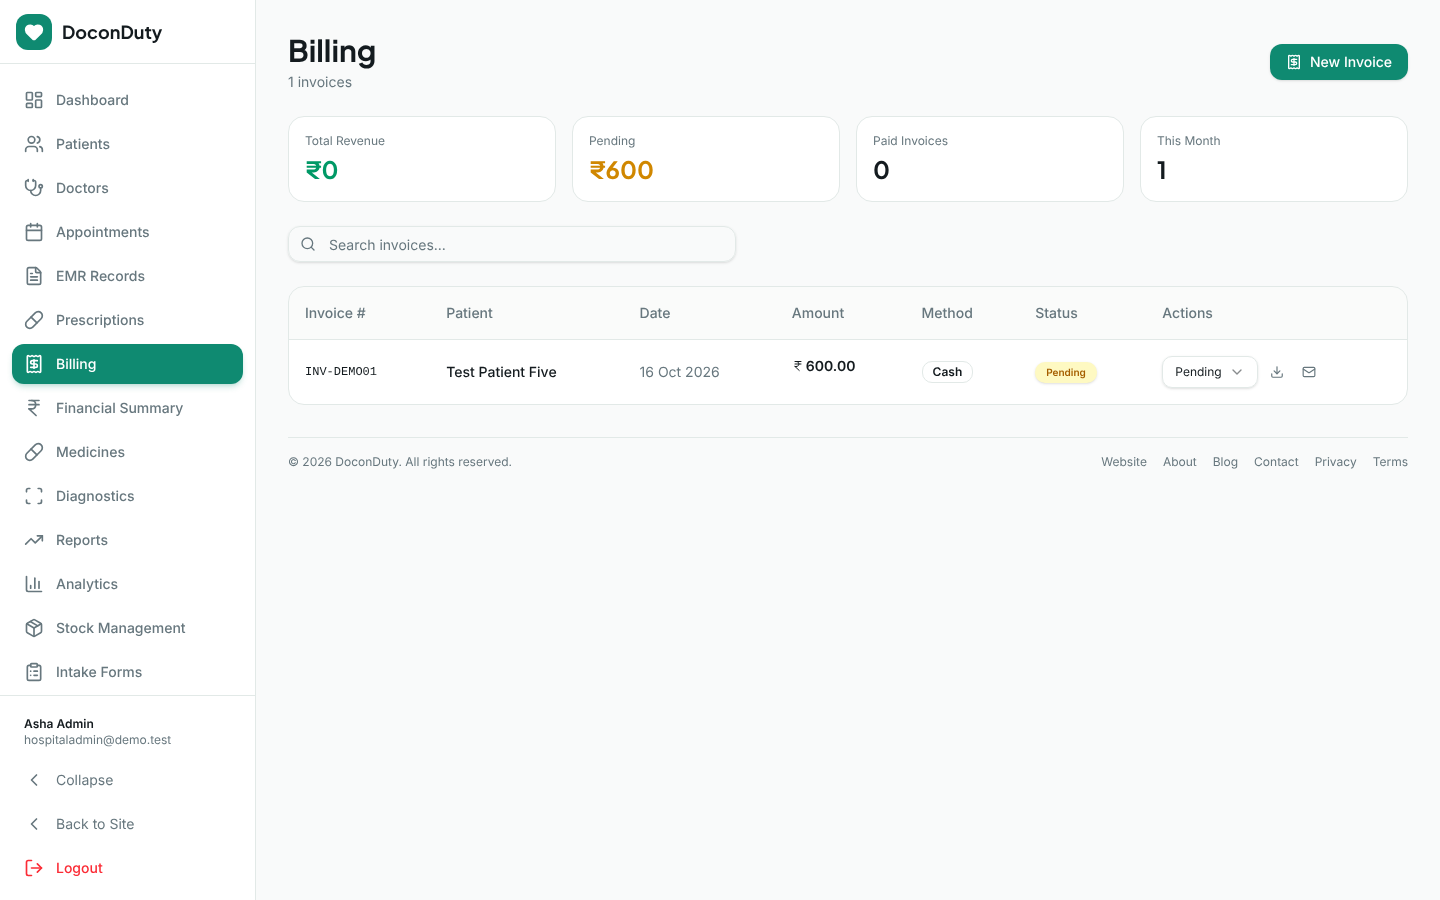The image size is (1440, 900).
Task: Click the EMR Records document icon
Action: click(x=34, y=276)
